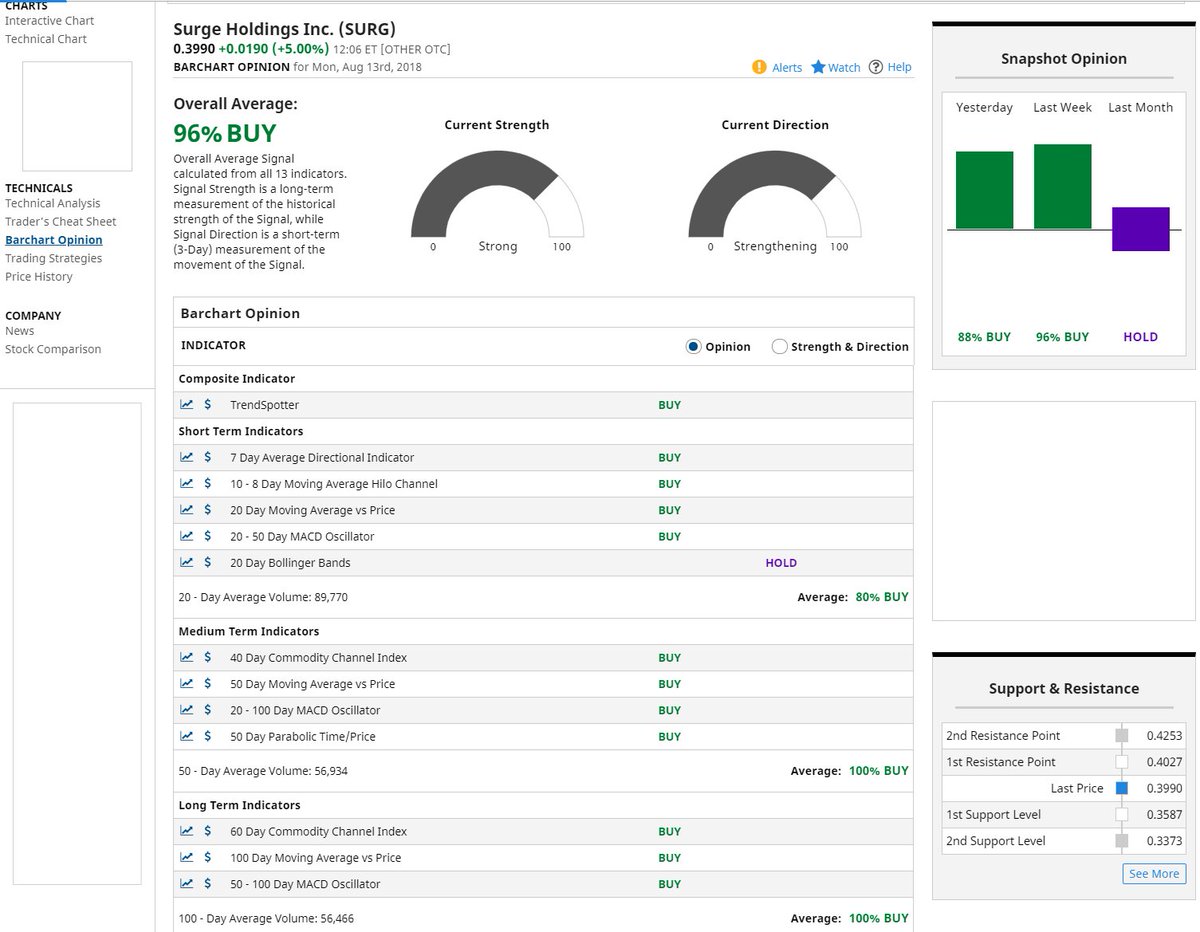
Task: Click dollar icon for 100 Day Moving Average vs Price
Action: tap(208, 857)
